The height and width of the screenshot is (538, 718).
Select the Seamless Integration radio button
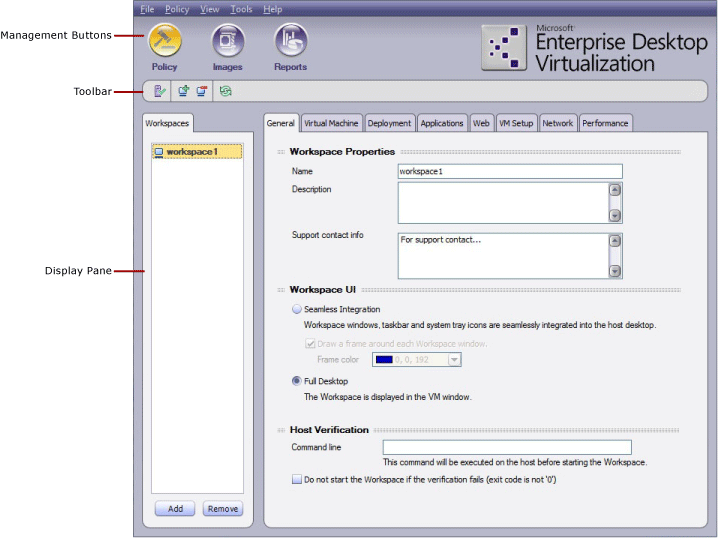(x=296, y=310)
